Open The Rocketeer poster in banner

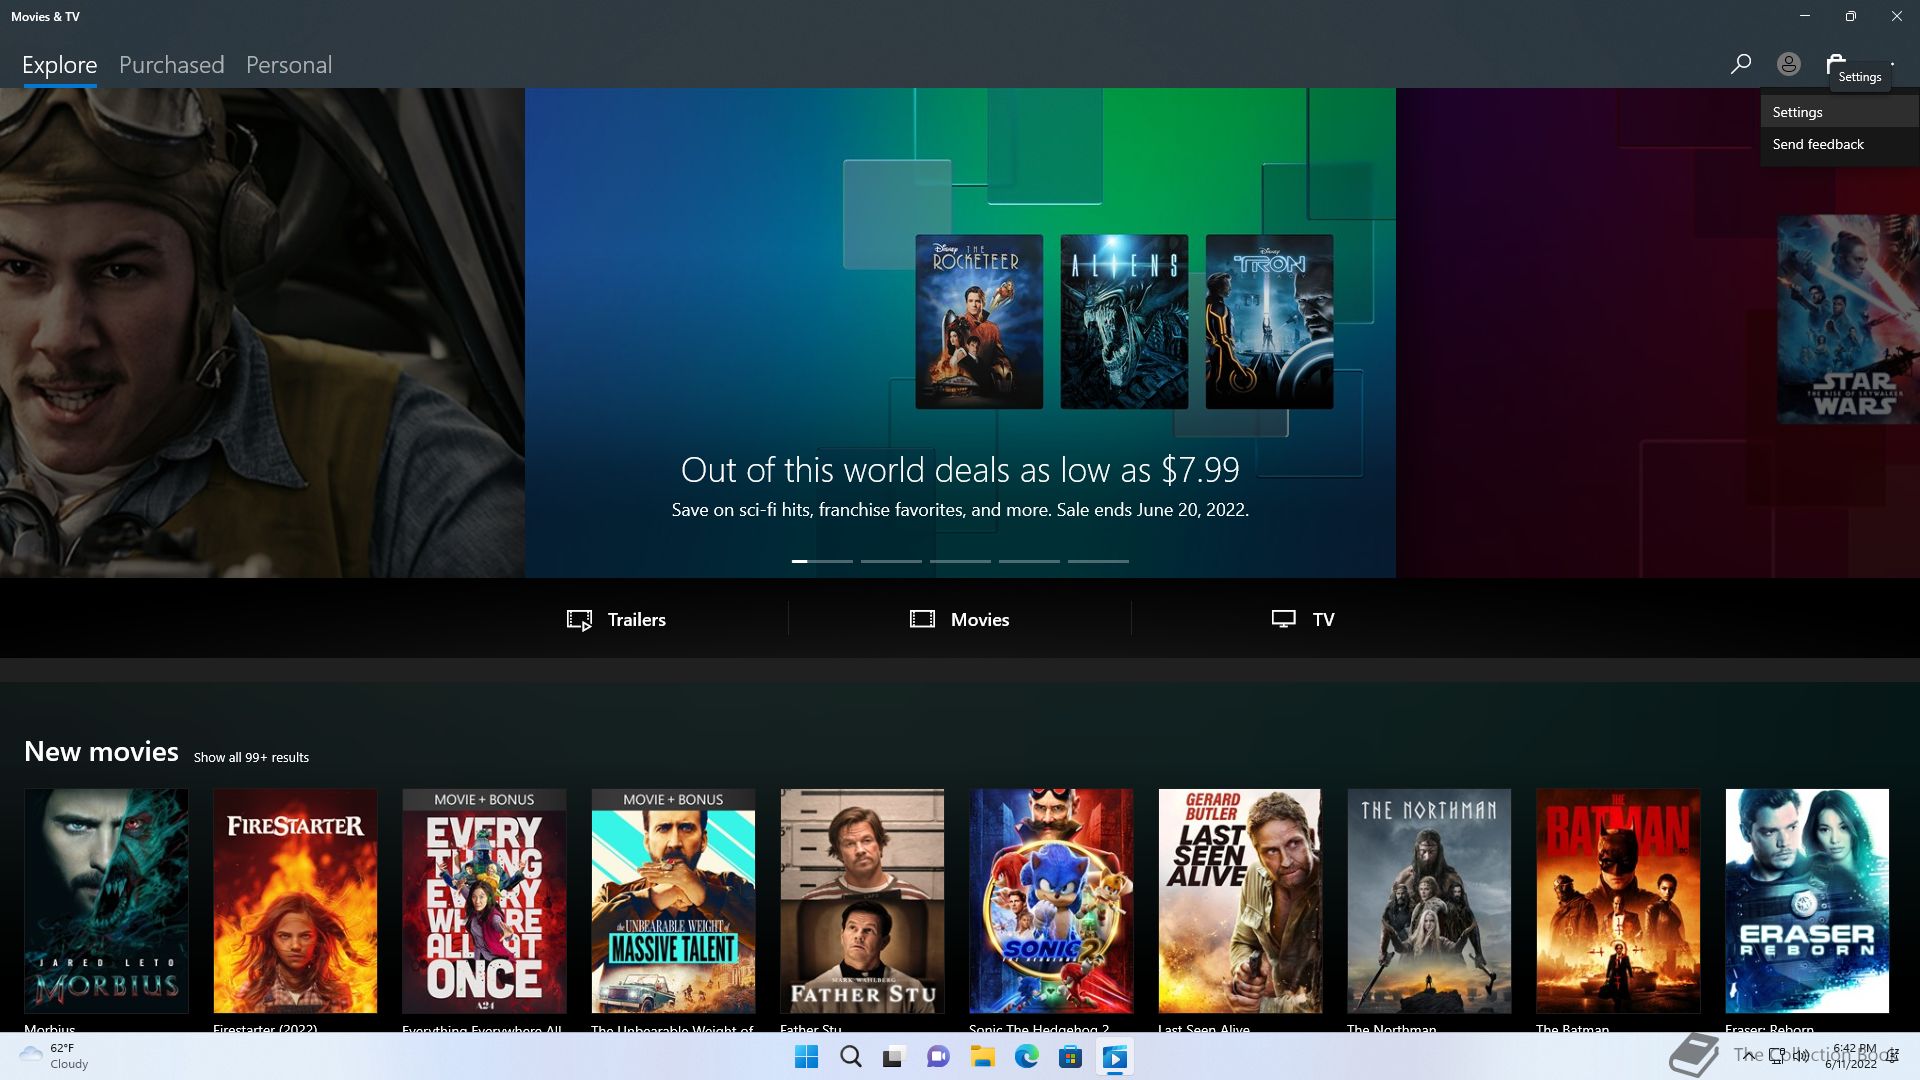(x=979, y=322)
